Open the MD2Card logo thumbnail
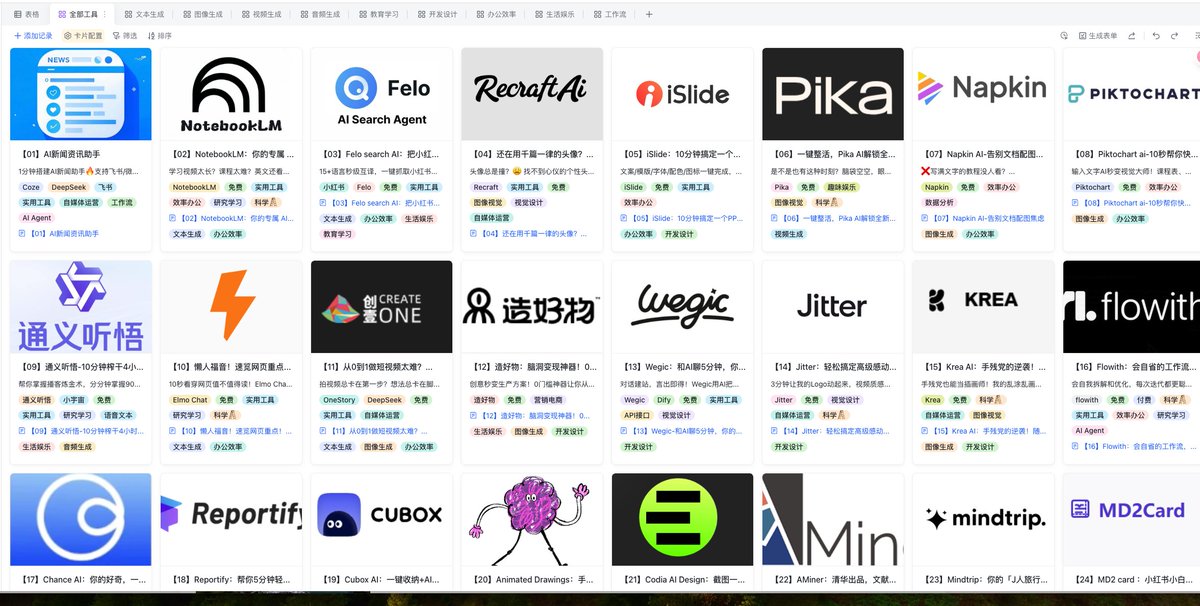This screenshot has width=1200, height=606. pyautogui.click(x=1132, y=519)
